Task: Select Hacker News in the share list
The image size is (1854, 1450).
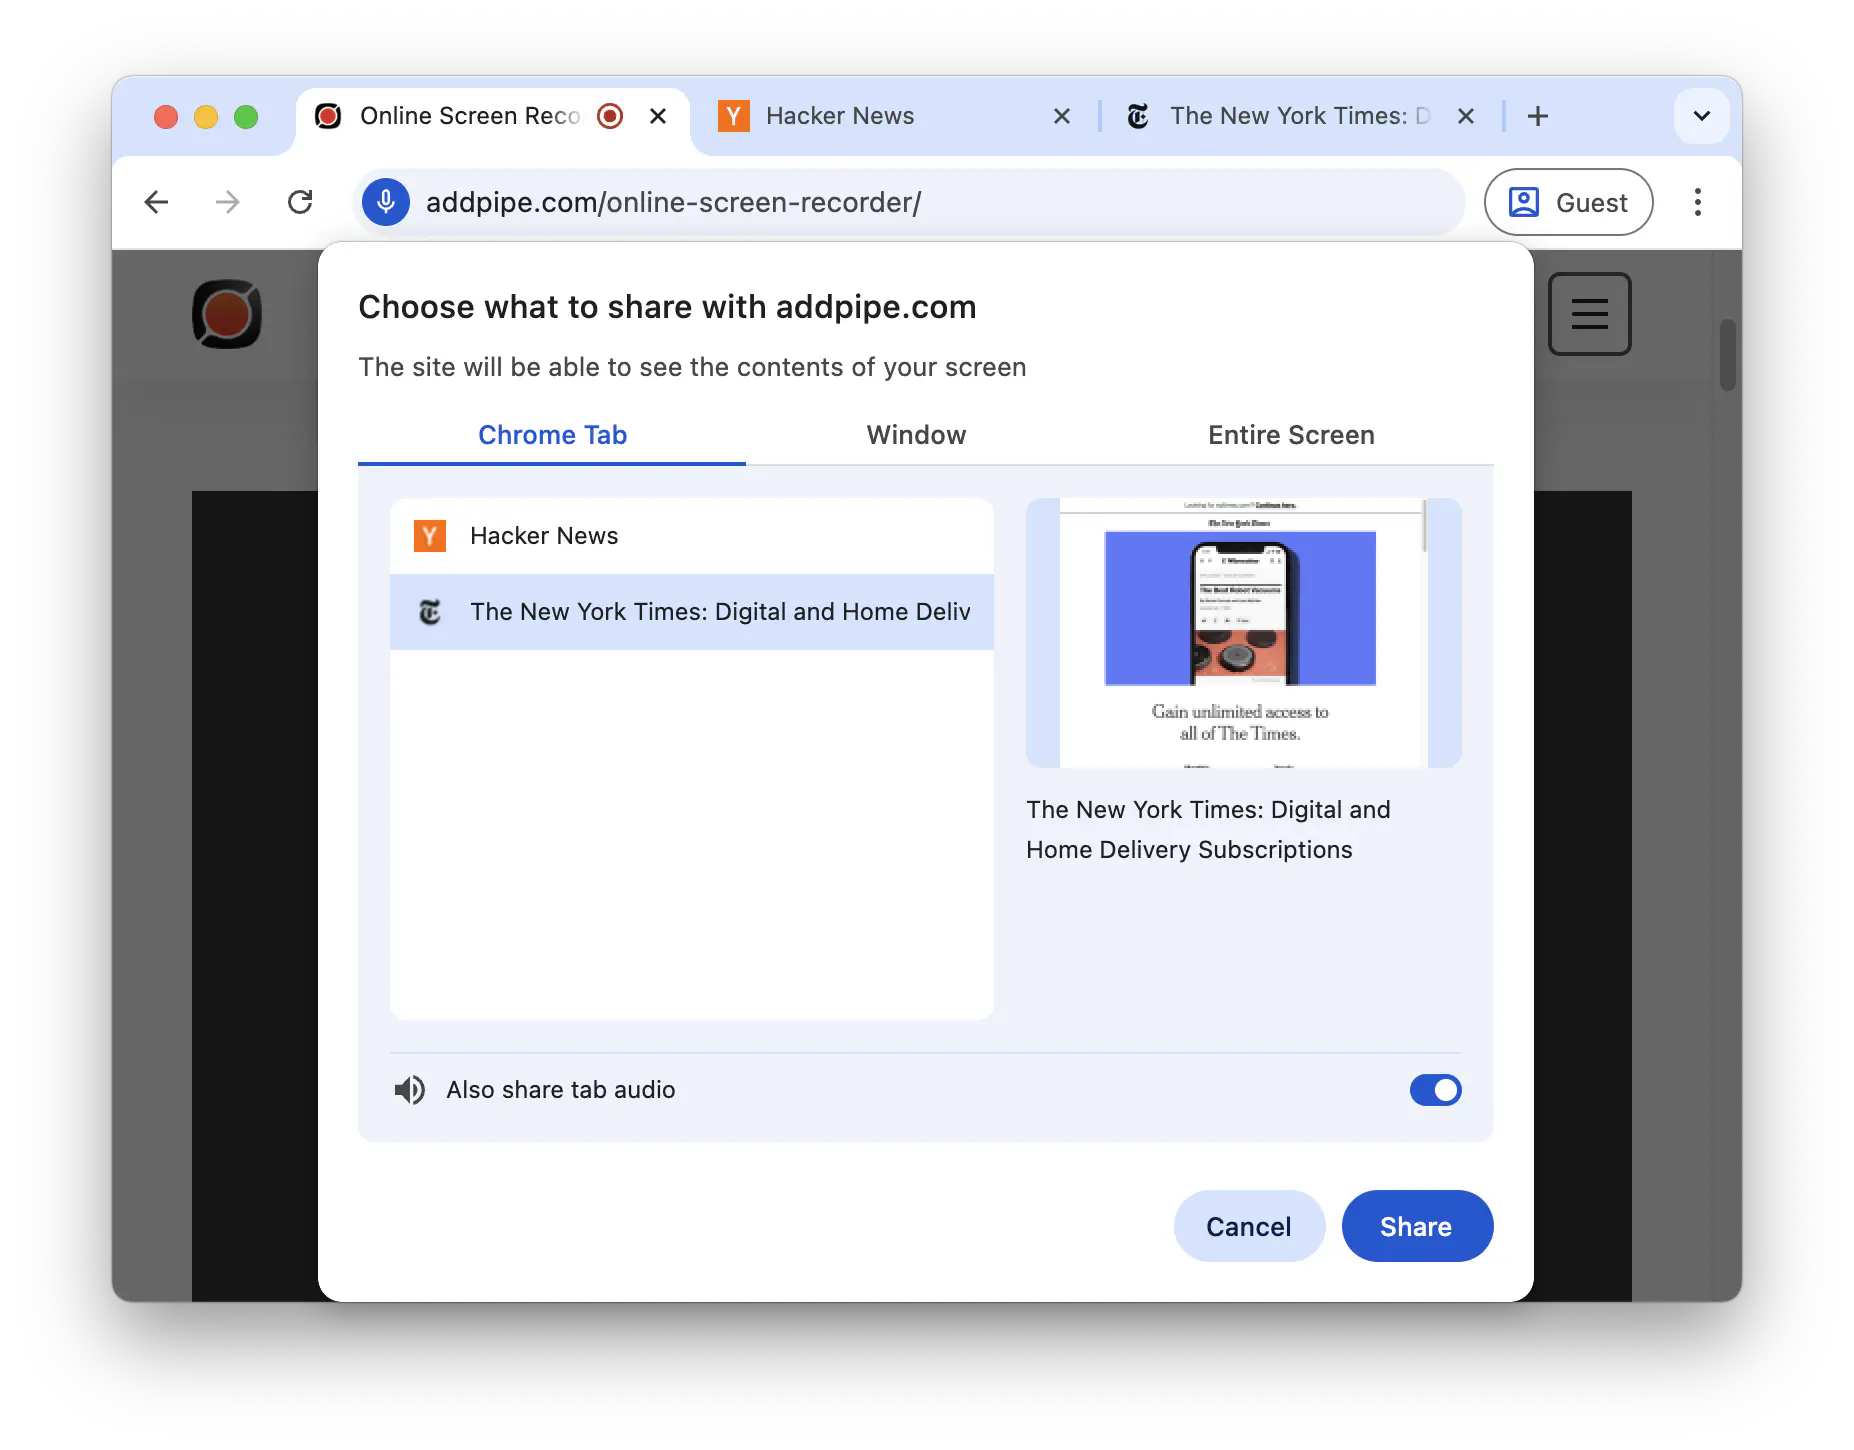Action: (x=692, y=536)
